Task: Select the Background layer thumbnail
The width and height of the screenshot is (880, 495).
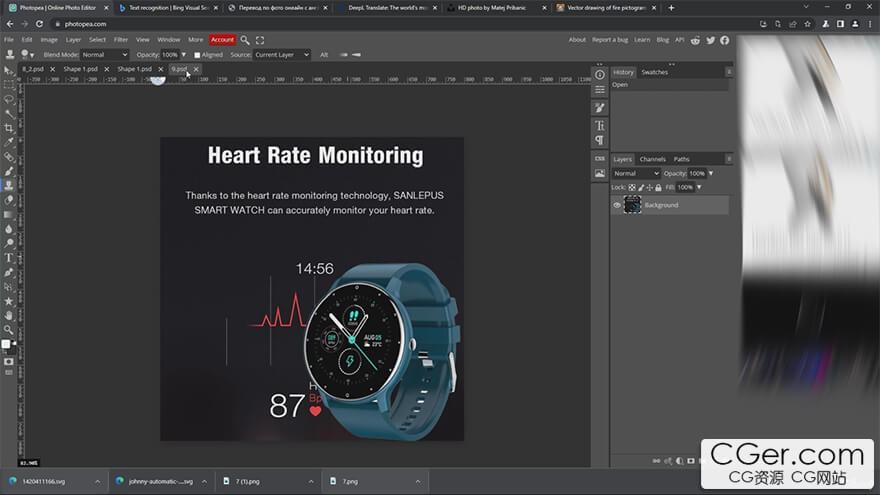Action: (x=632, y=205)
